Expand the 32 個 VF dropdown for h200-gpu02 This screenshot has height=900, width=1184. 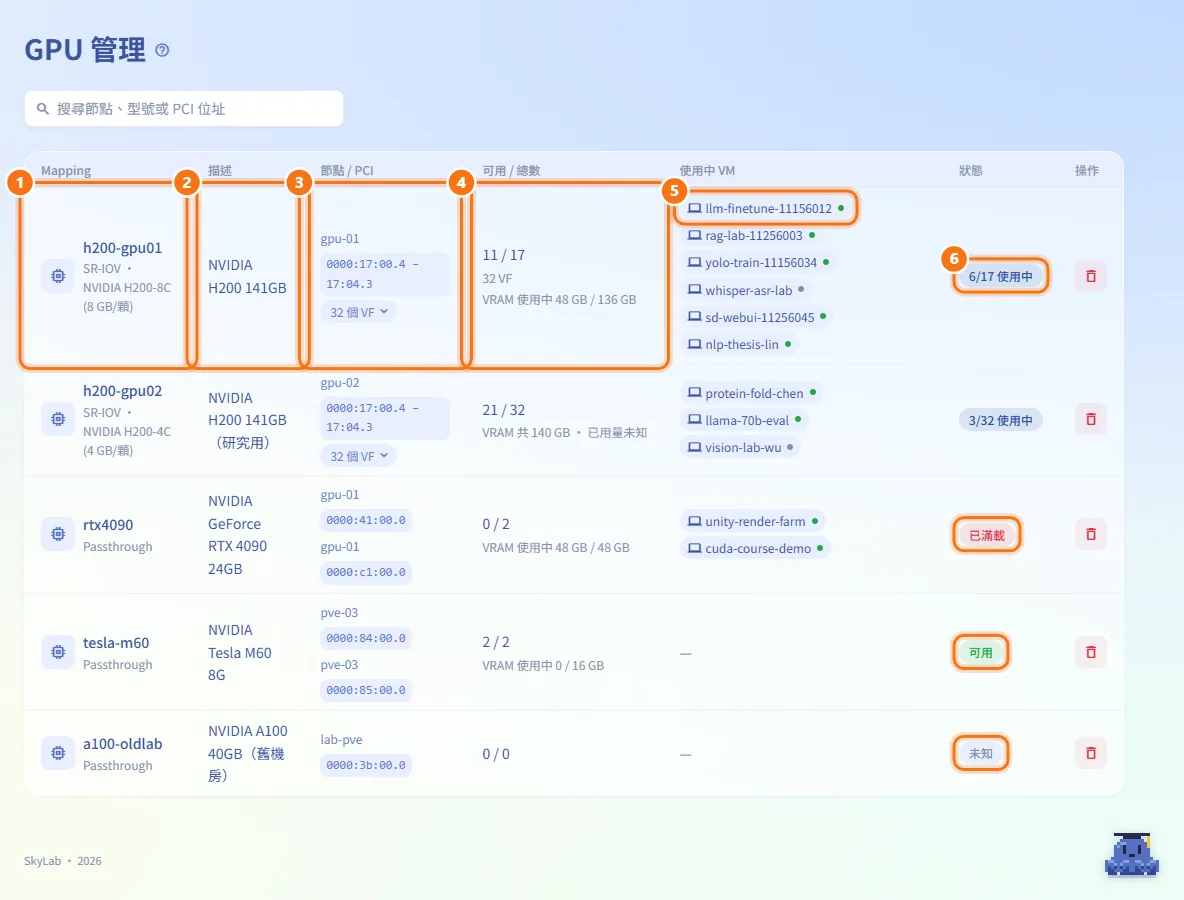pos(359,456)
